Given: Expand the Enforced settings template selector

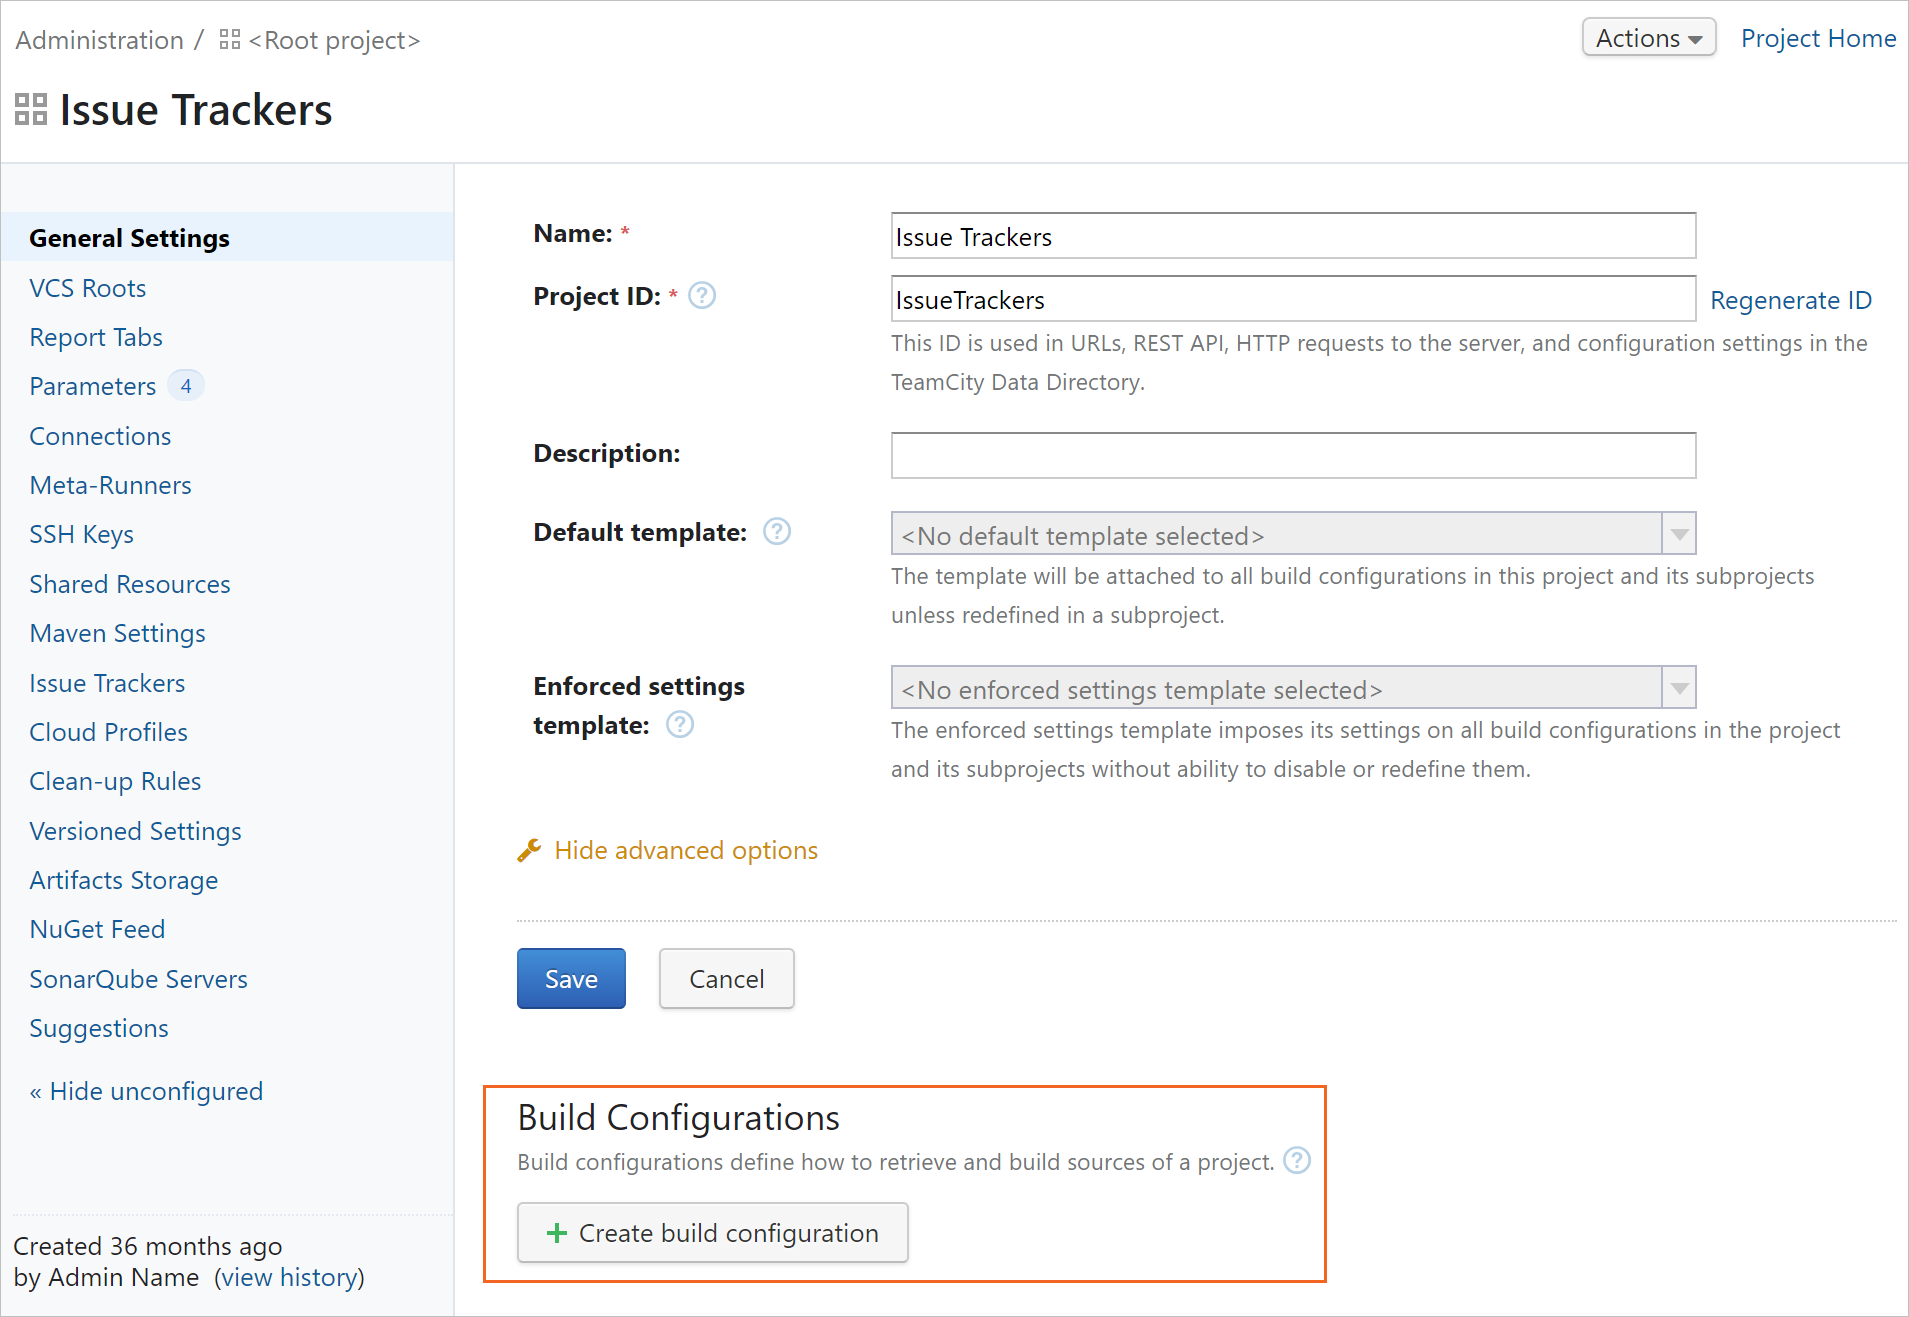Looking at the screenshot, I should (x=1677, y=688).
